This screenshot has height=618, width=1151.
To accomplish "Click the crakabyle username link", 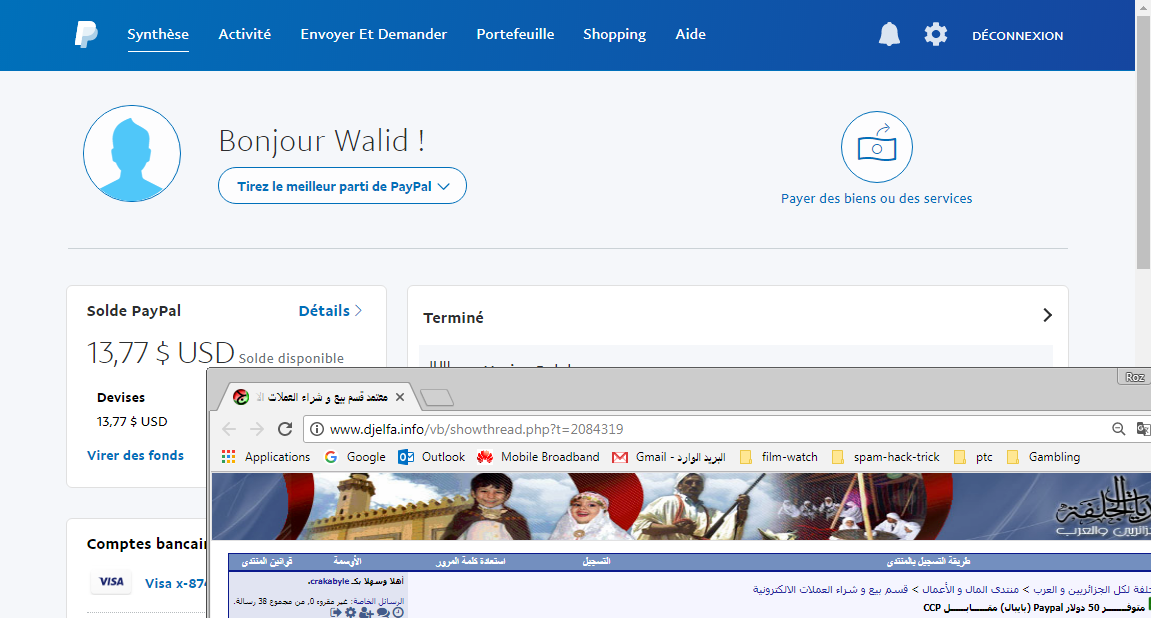I will 329,581.
